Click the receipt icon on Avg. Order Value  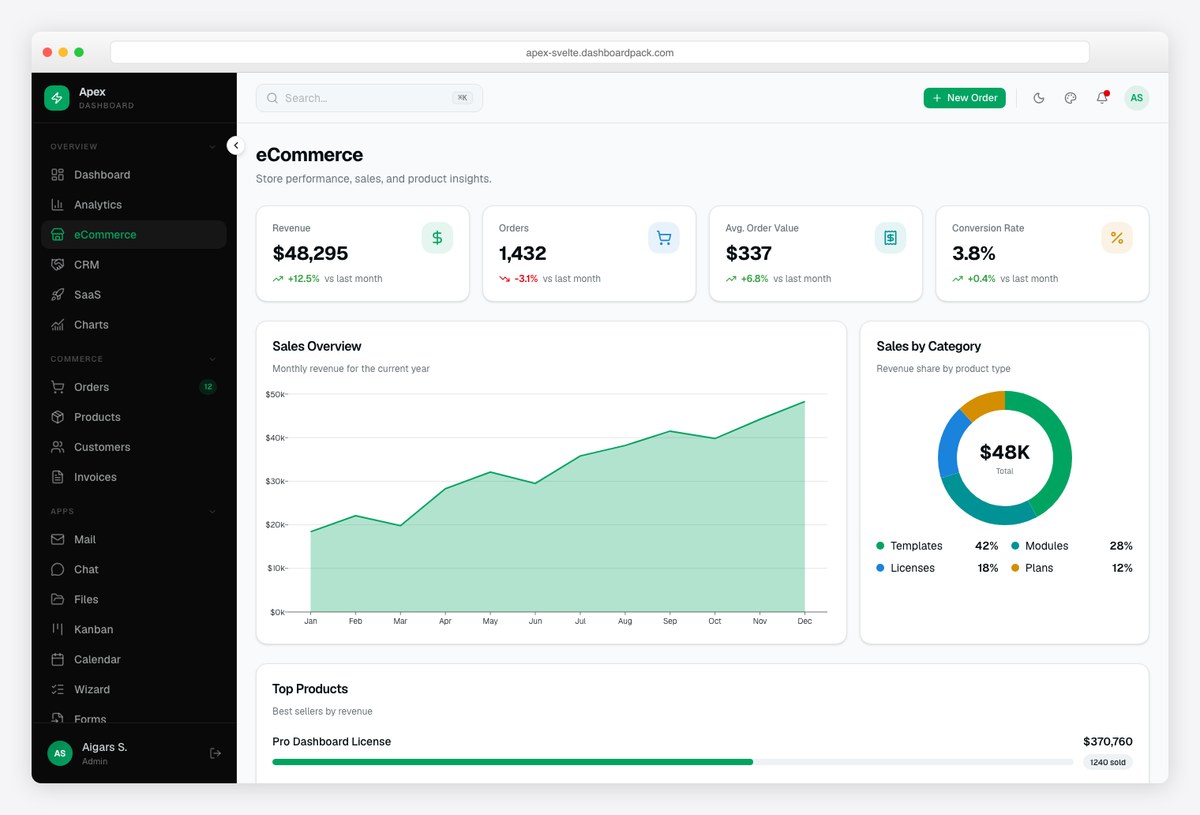pyautogui.click(x=890, y=238)
